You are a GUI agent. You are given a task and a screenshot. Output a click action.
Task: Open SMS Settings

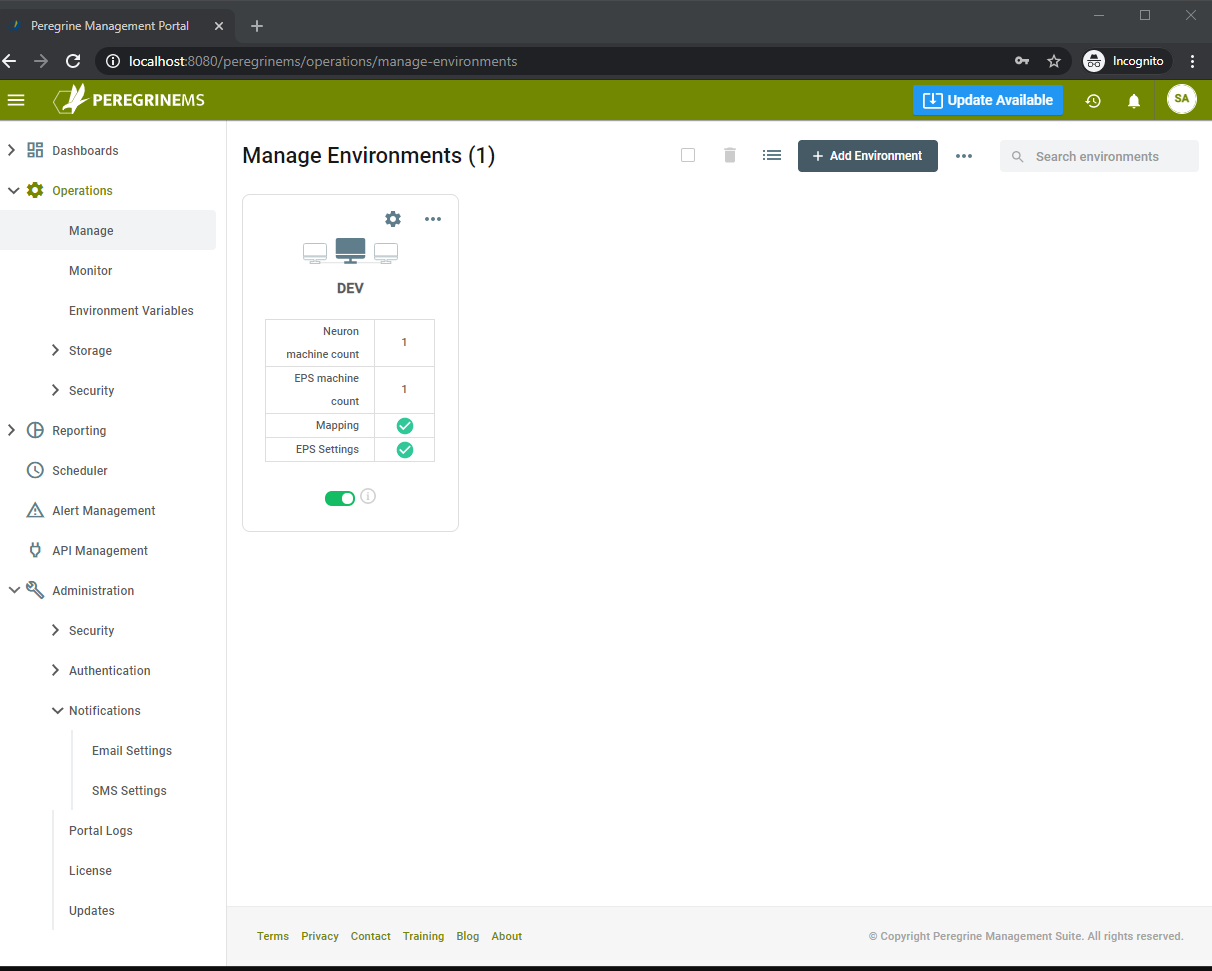(x=129, y=790)
